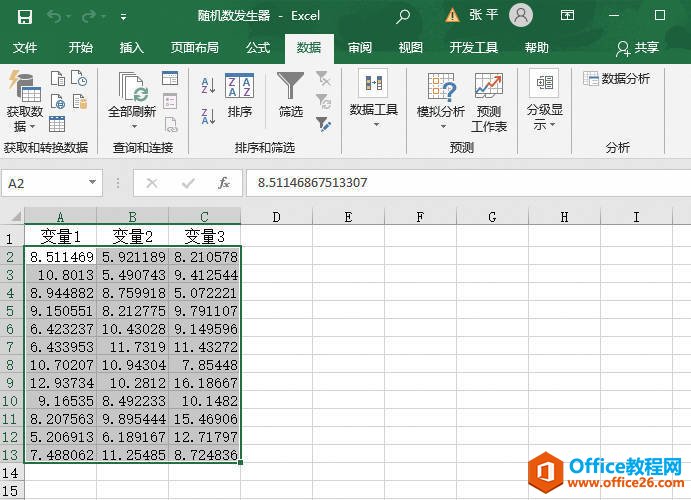Viewport: 691px width, 500px height.
Task: Sort ascending A to Z icon
Action: [208, 85]
